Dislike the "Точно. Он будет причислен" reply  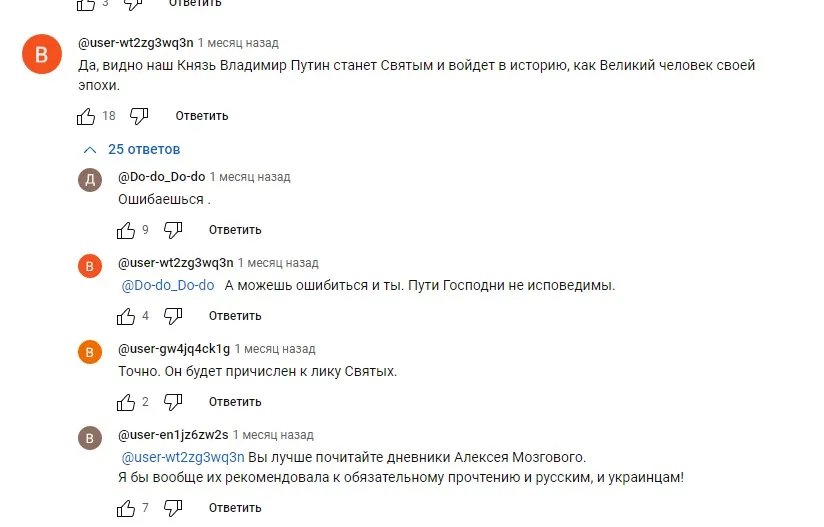[x=173, y=402]
